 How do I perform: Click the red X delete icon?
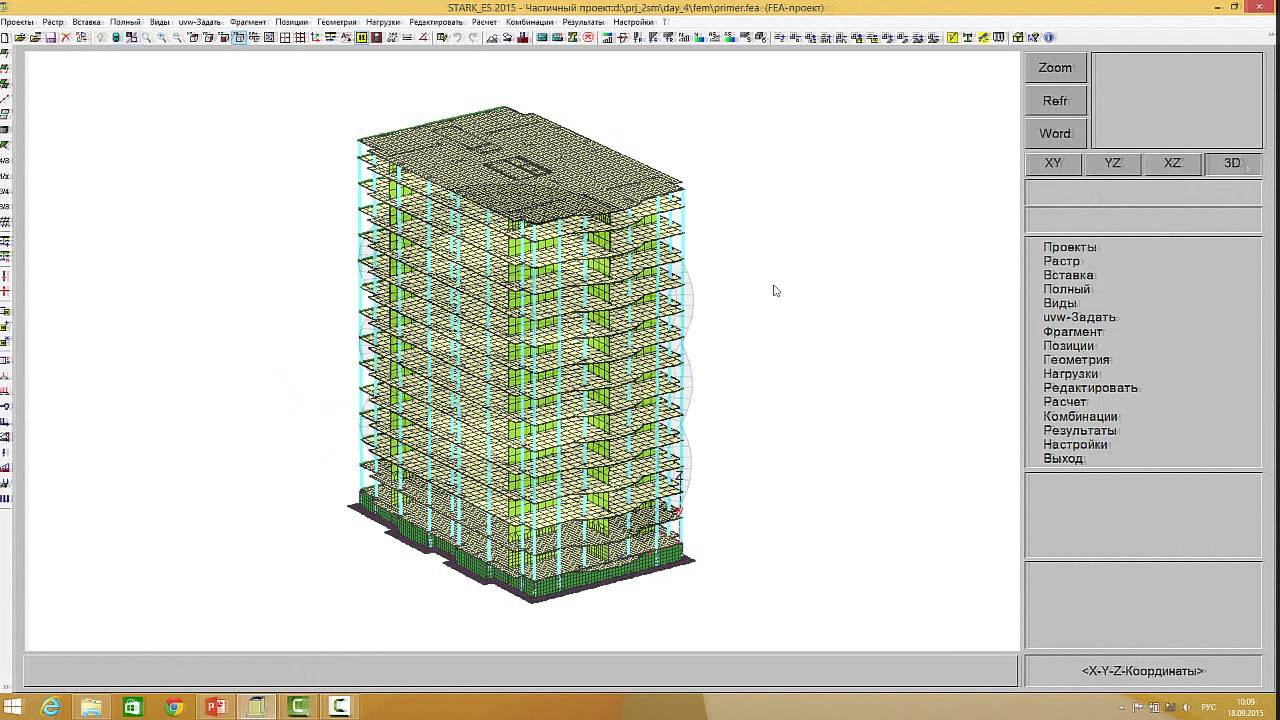click(66, 38)
